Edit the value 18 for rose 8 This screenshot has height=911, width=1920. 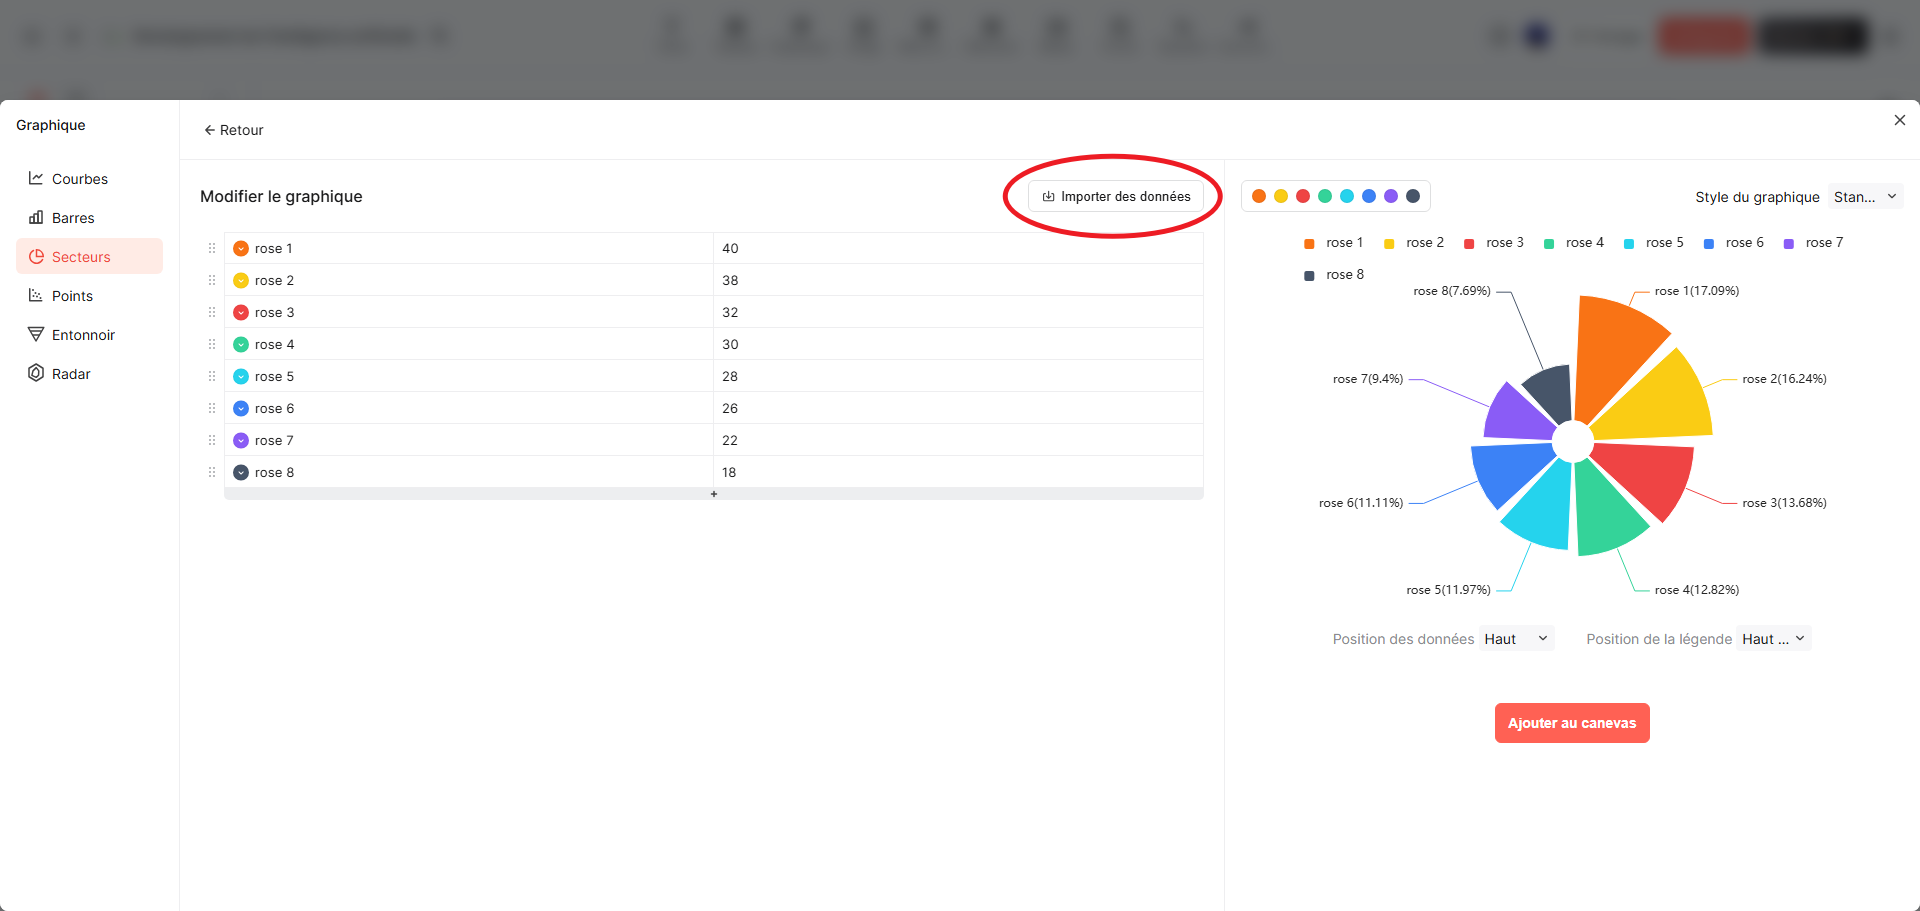[x=958, y=472]
